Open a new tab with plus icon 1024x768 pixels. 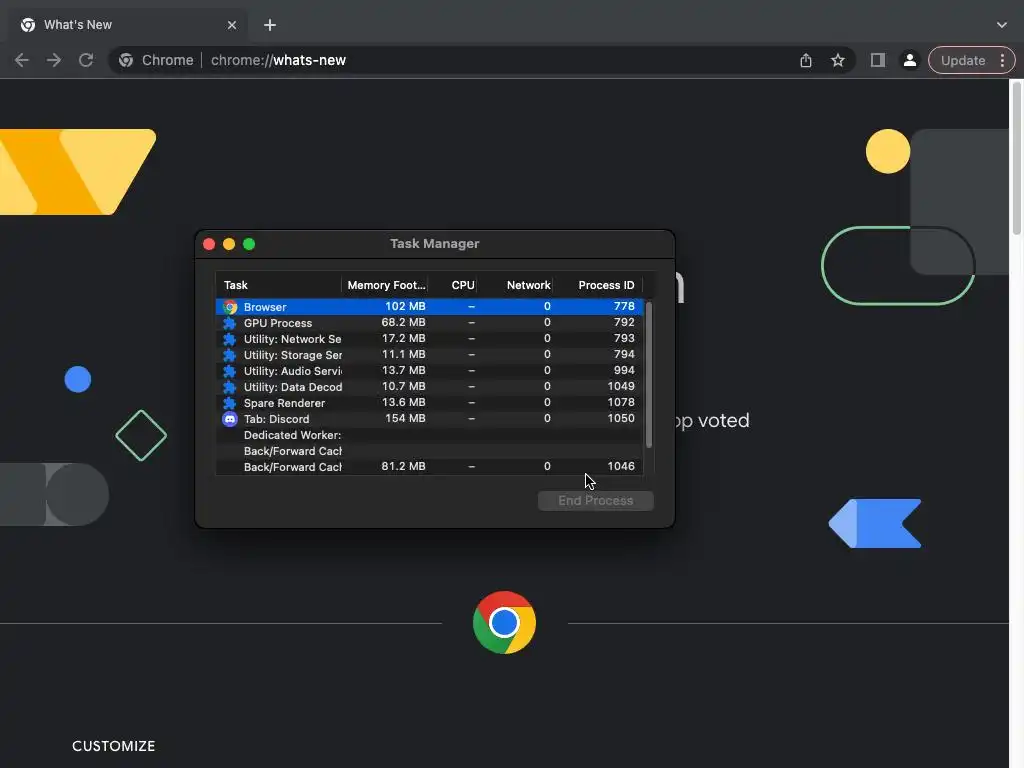[x=270, y=25]
